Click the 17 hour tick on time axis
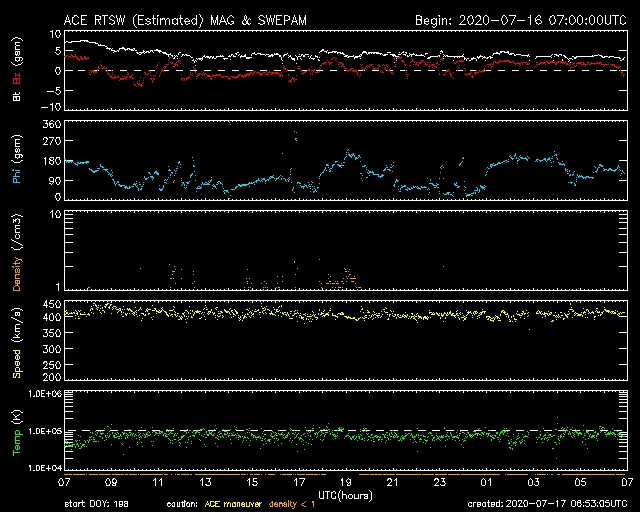Image resolution: width=640 pixels, height=512 pixels. coord(298,483)
